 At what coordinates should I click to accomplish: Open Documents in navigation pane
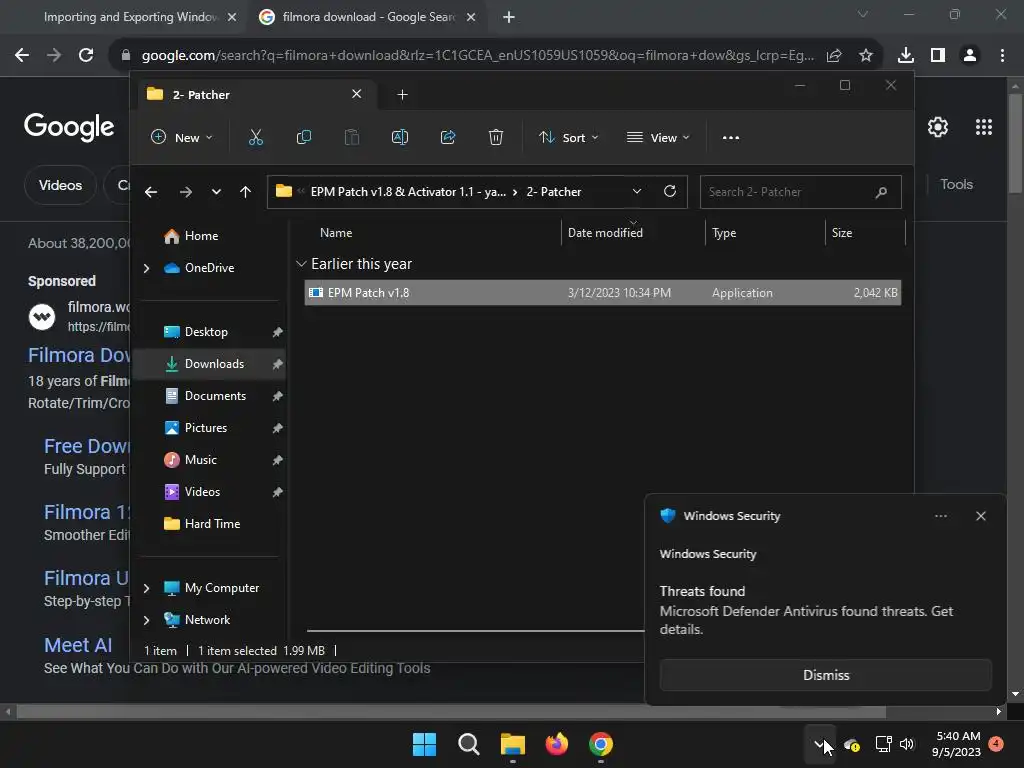pyautogui.click(x=214, y=396)
